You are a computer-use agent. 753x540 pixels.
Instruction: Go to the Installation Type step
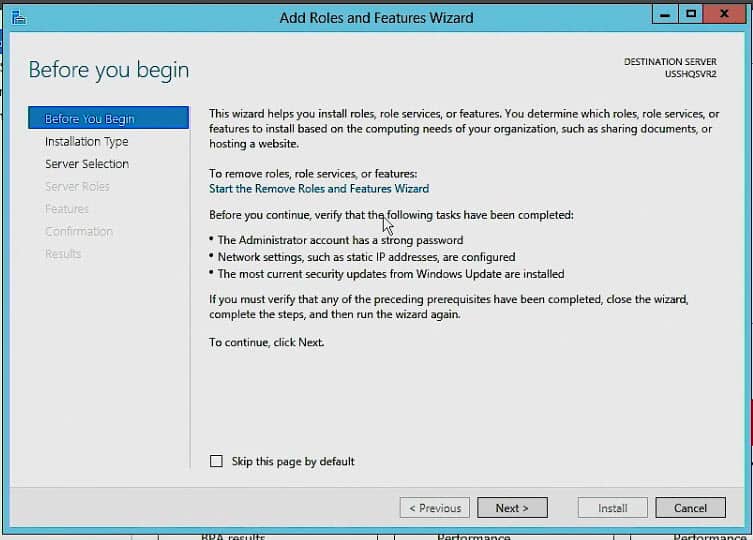86,142
